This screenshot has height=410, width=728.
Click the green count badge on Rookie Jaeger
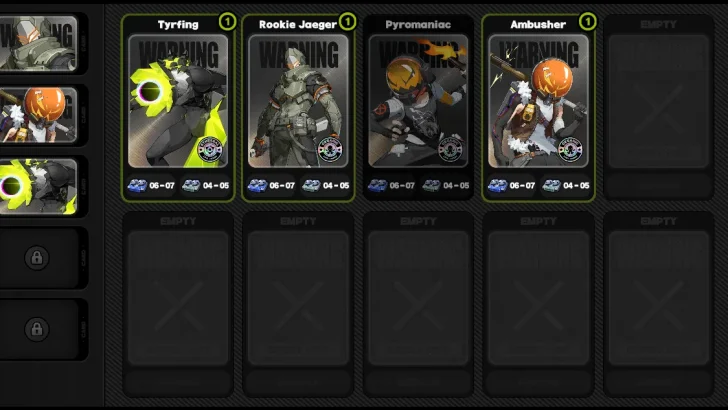347,21
